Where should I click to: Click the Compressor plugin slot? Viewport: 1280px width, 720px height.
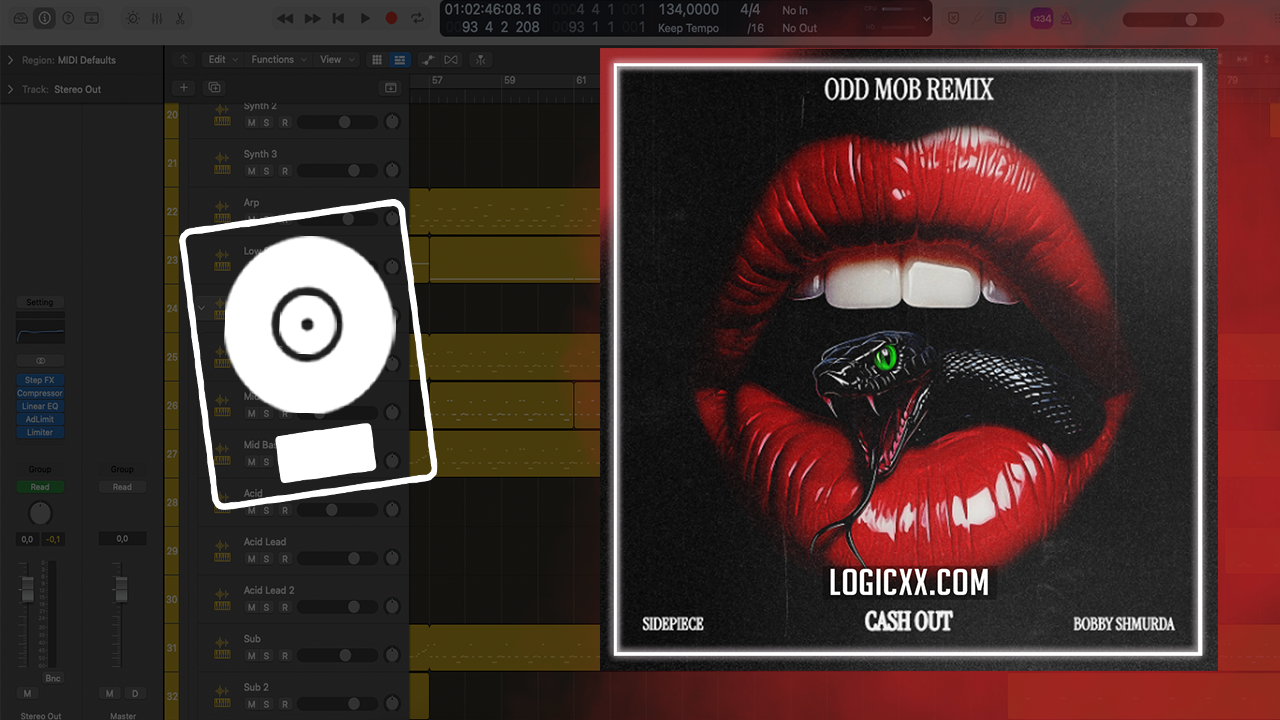tap(40, 393)
